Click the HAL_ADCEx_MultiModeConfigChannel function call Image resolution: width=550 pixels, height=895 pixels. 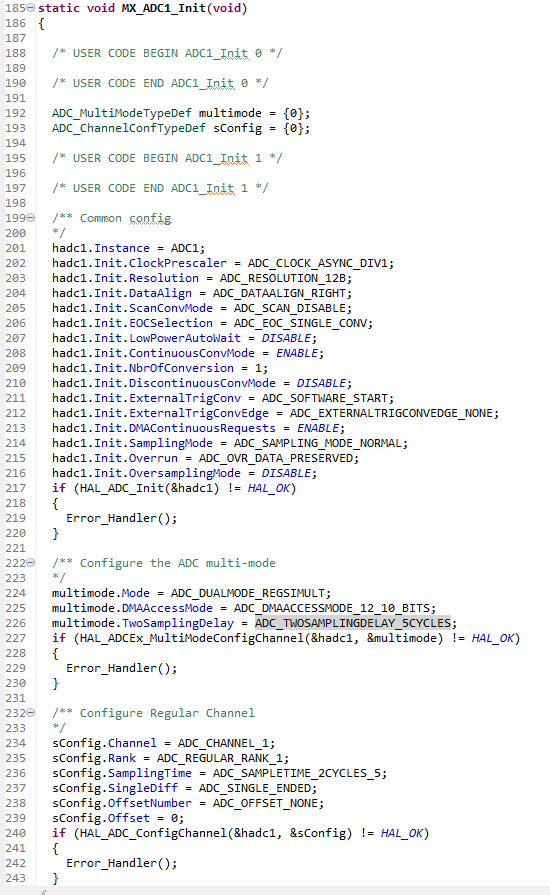tap(192, 638)
